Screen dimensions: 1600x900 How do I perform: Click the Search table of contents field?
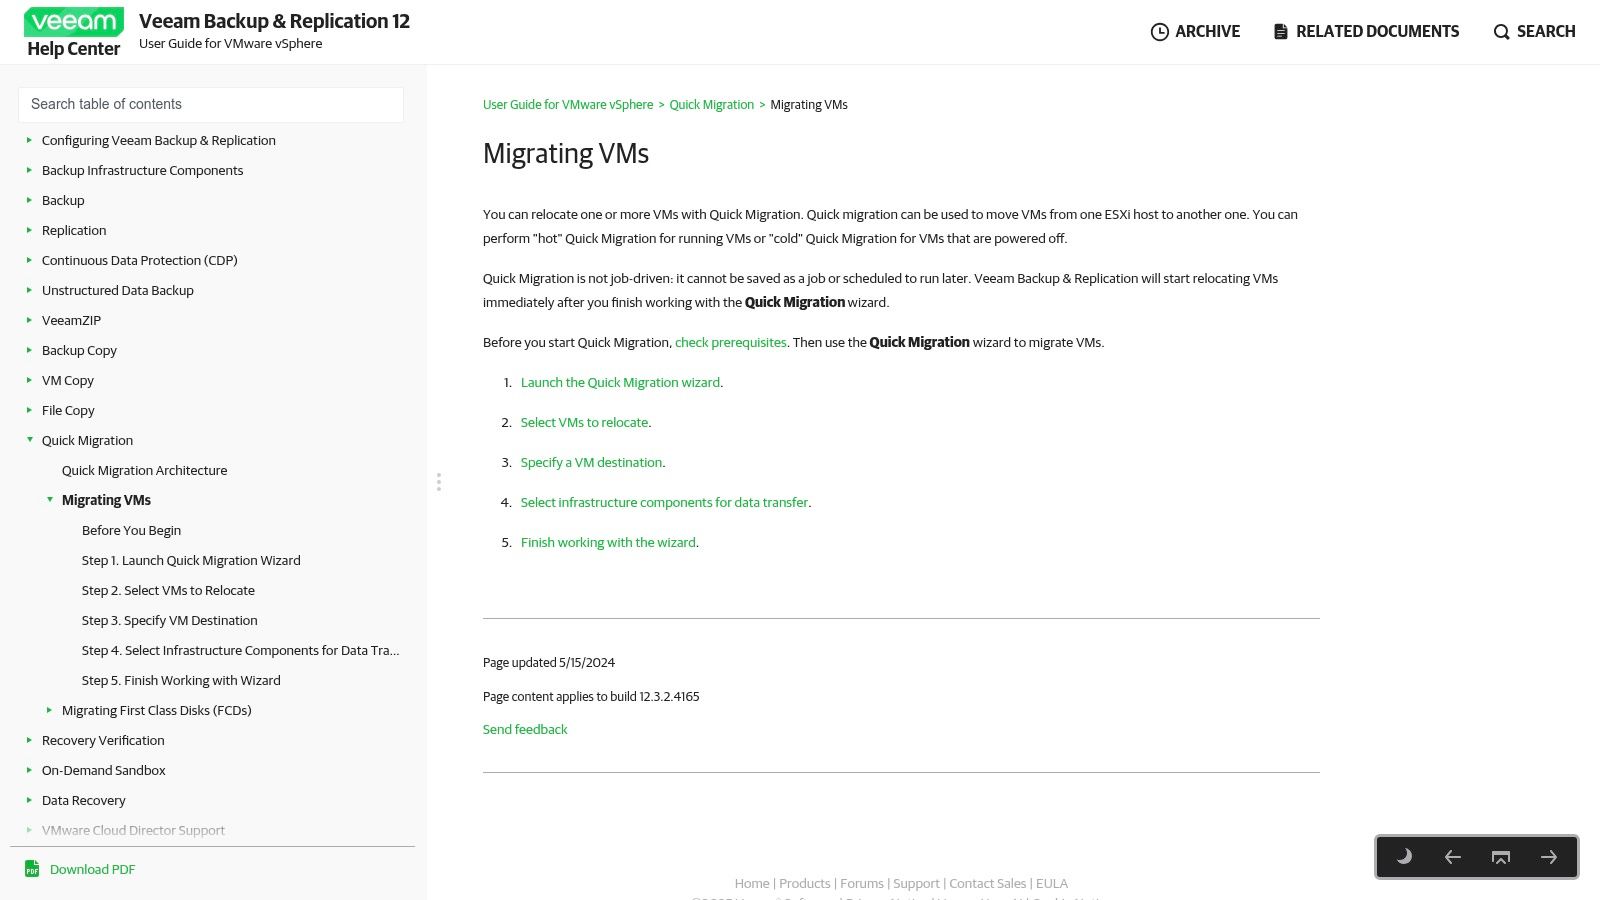pyautogui.click(x=211, y=104)
